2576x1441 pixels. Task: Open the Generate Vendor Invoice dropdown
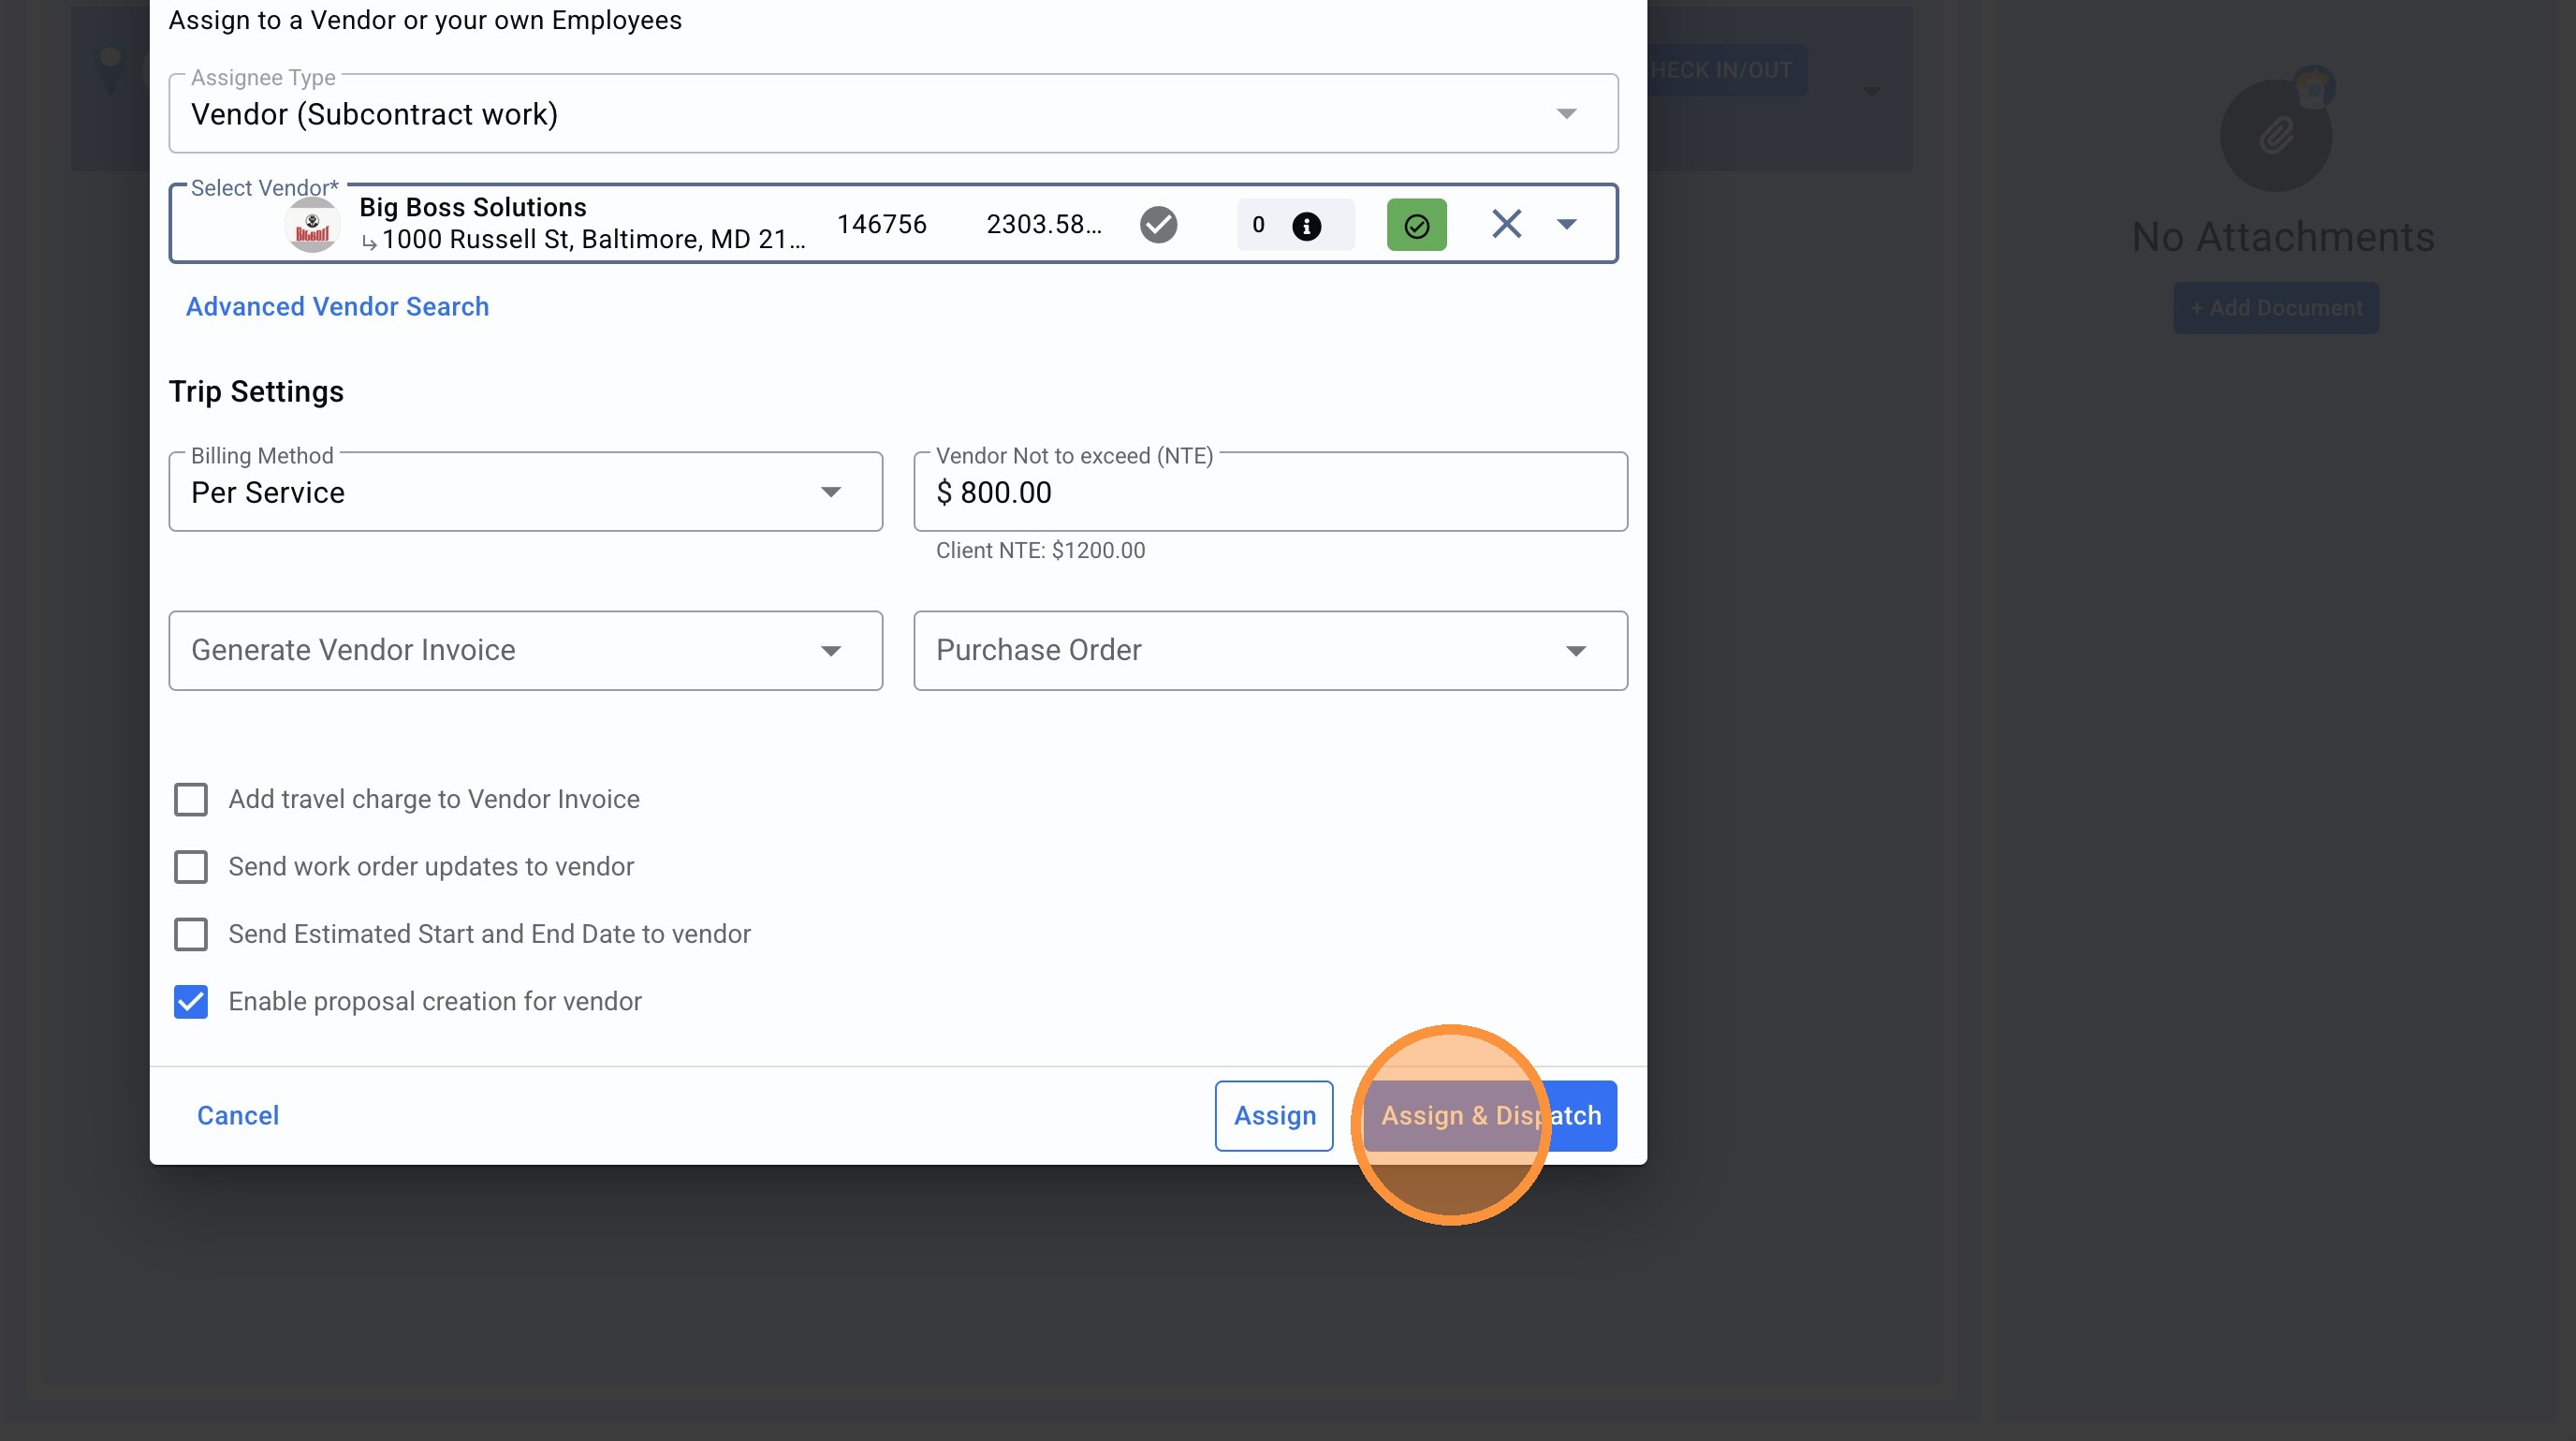coord(830,651)
